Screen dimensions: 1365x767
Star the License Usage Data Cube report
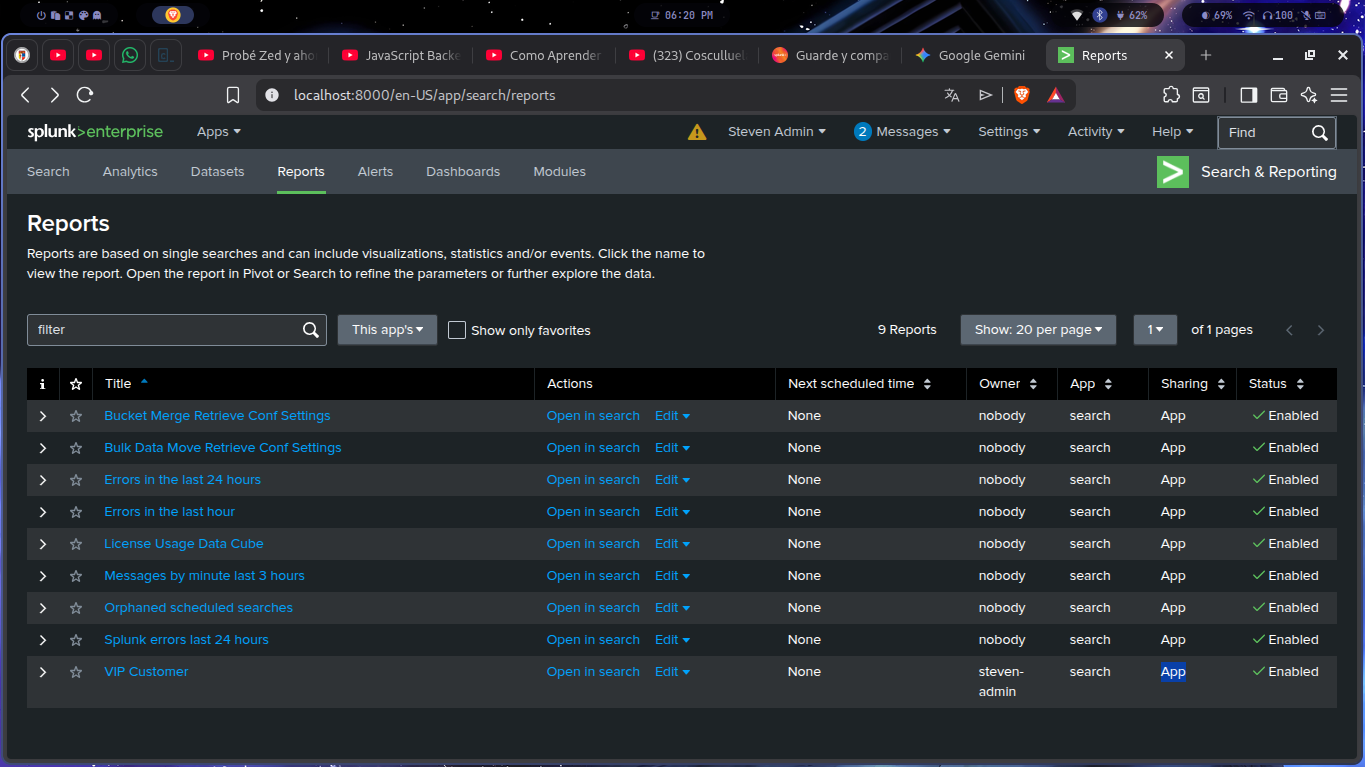(x=76, y=544)
